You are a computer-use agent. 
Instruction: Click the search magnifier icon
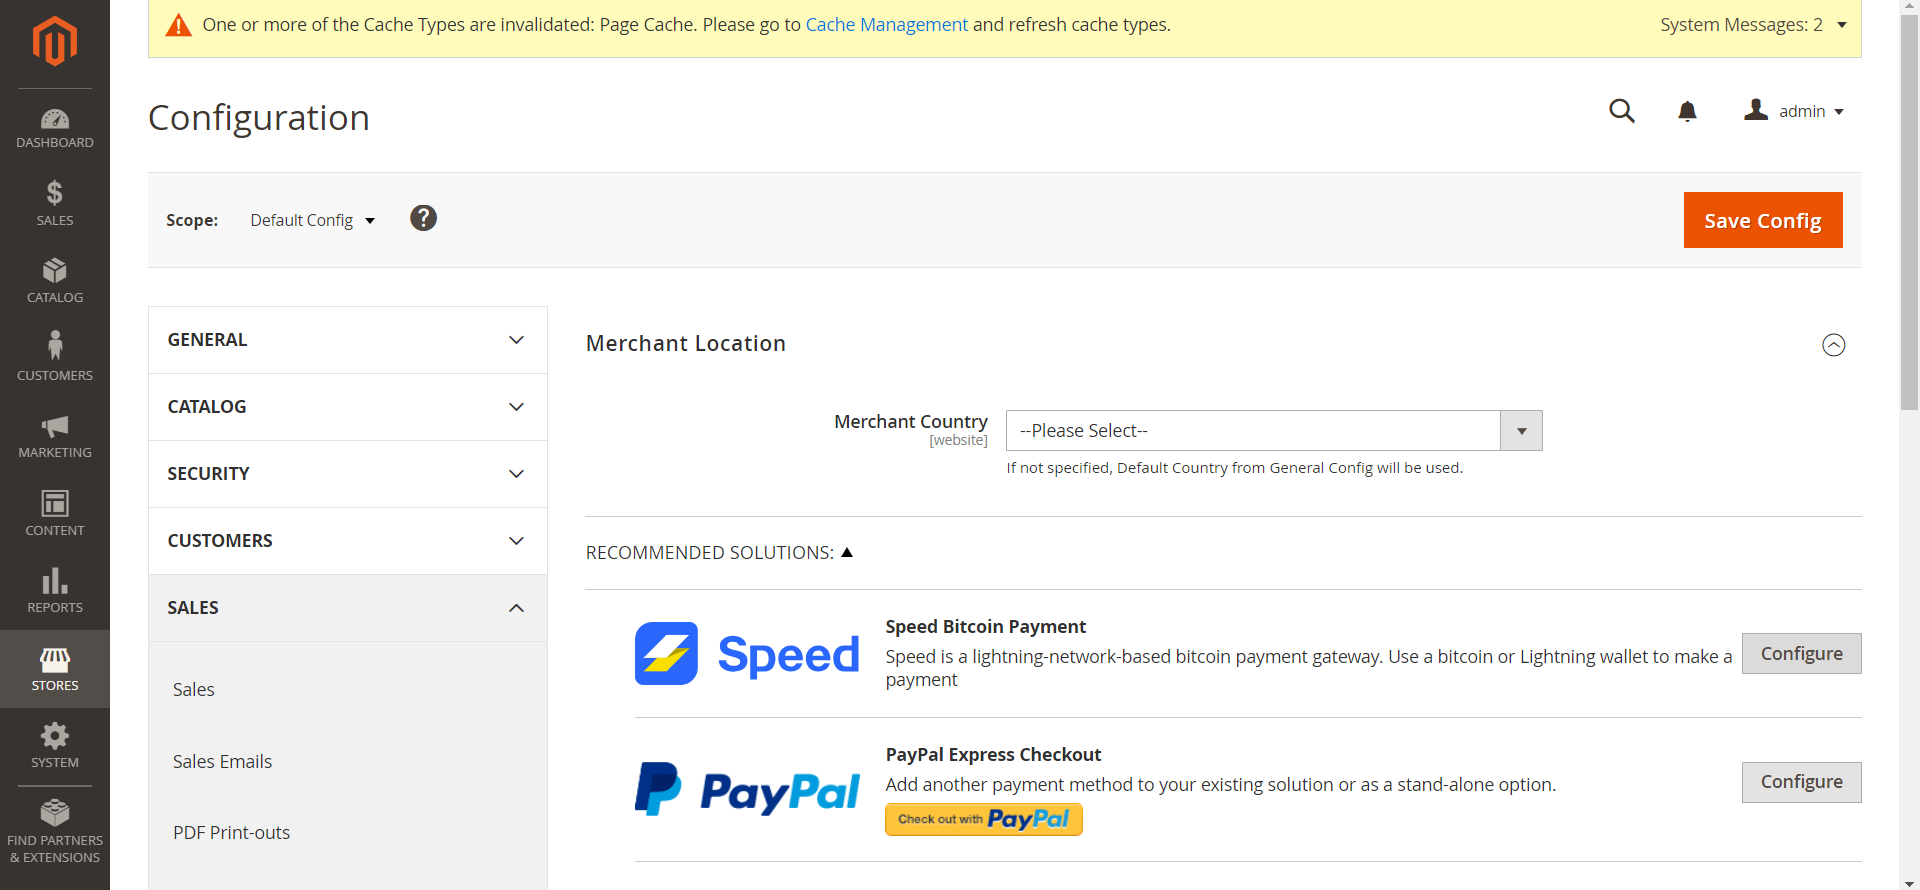pos(1622,111)
